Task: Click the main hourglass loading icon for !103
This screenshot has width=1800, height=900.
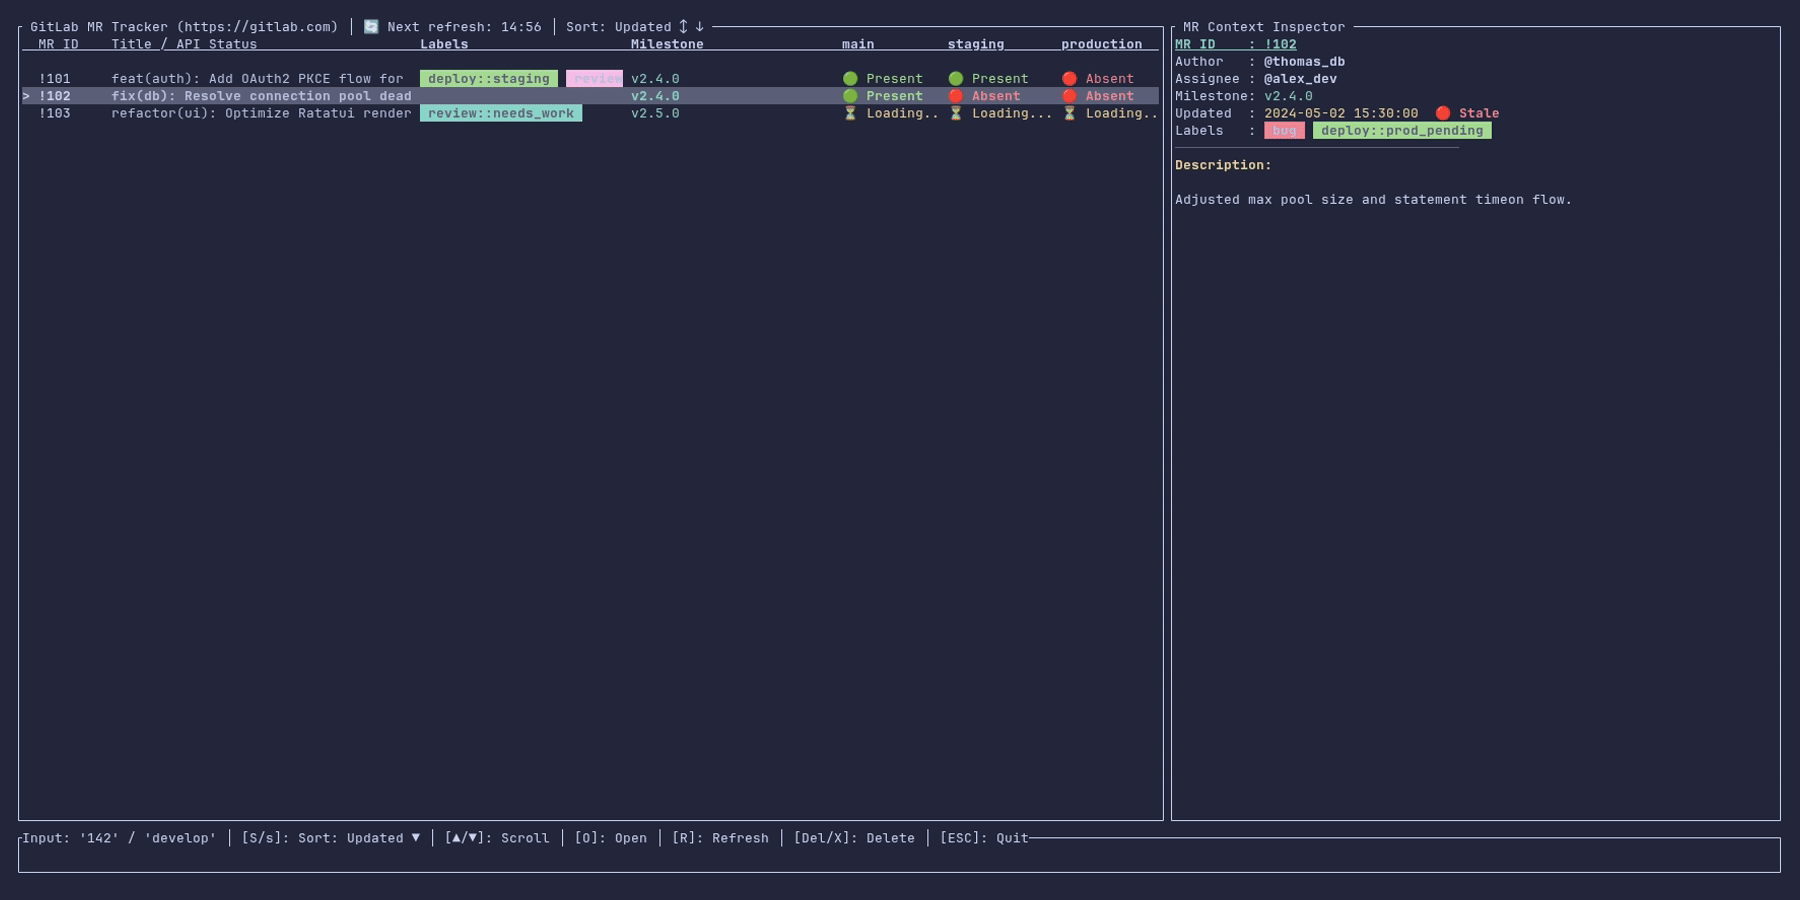Action: [850, 113]
